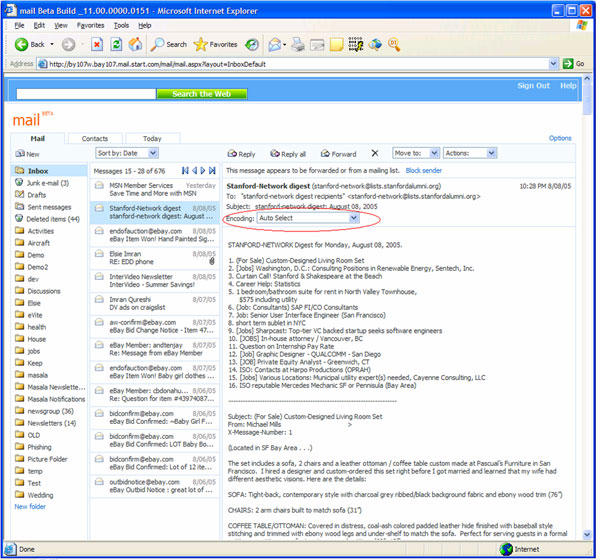Click the Reply button
Image resolution: width=600 pixels, height=560 pixels.
click(x=241, y=154)
